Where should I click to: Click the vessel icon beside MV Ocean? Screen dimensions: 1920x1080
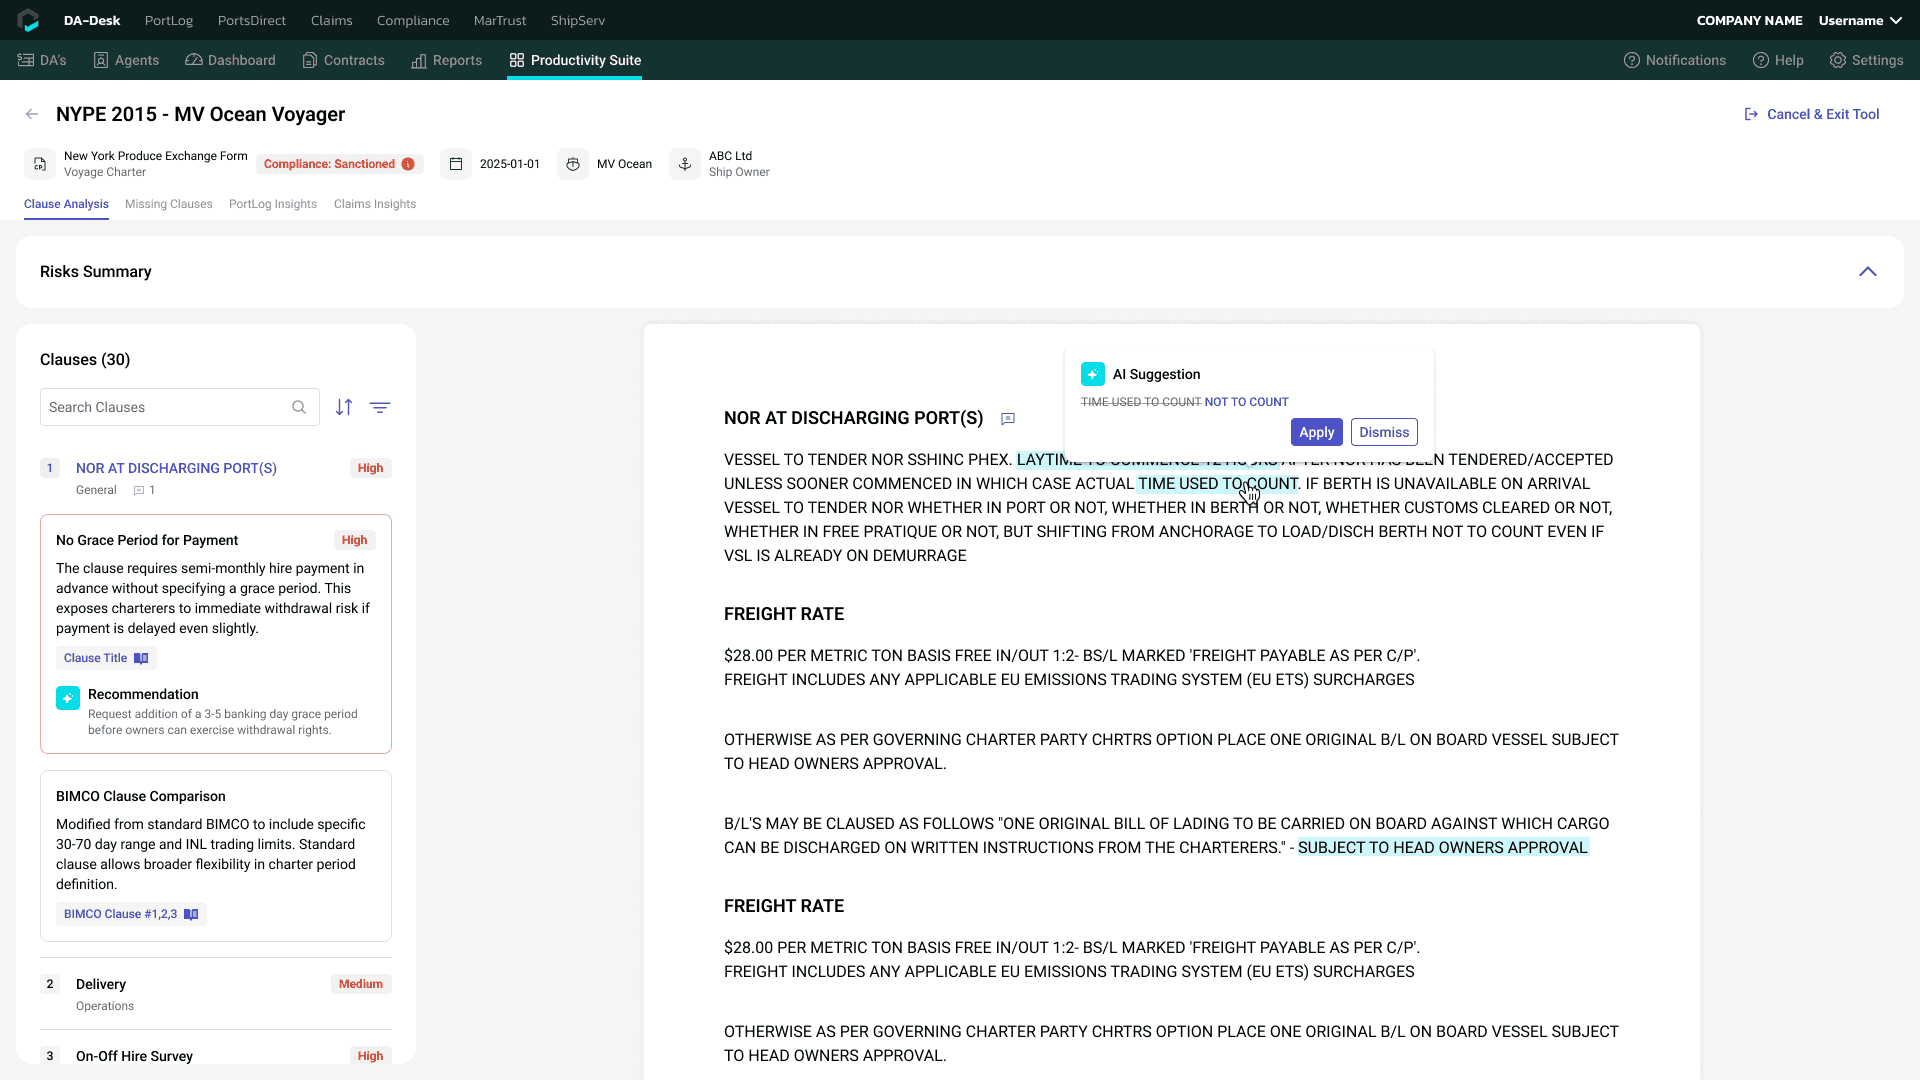[x=573, y=164]
